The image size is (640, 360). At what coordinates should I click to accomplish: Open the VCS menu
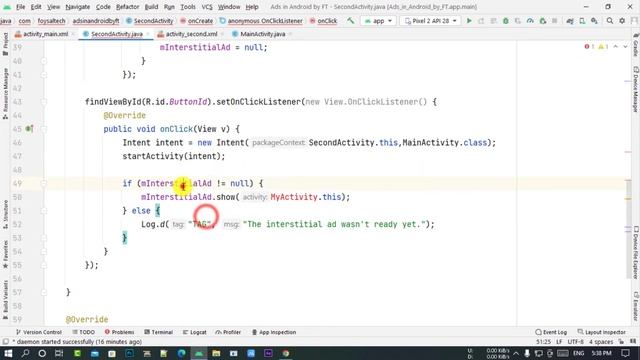207,7
